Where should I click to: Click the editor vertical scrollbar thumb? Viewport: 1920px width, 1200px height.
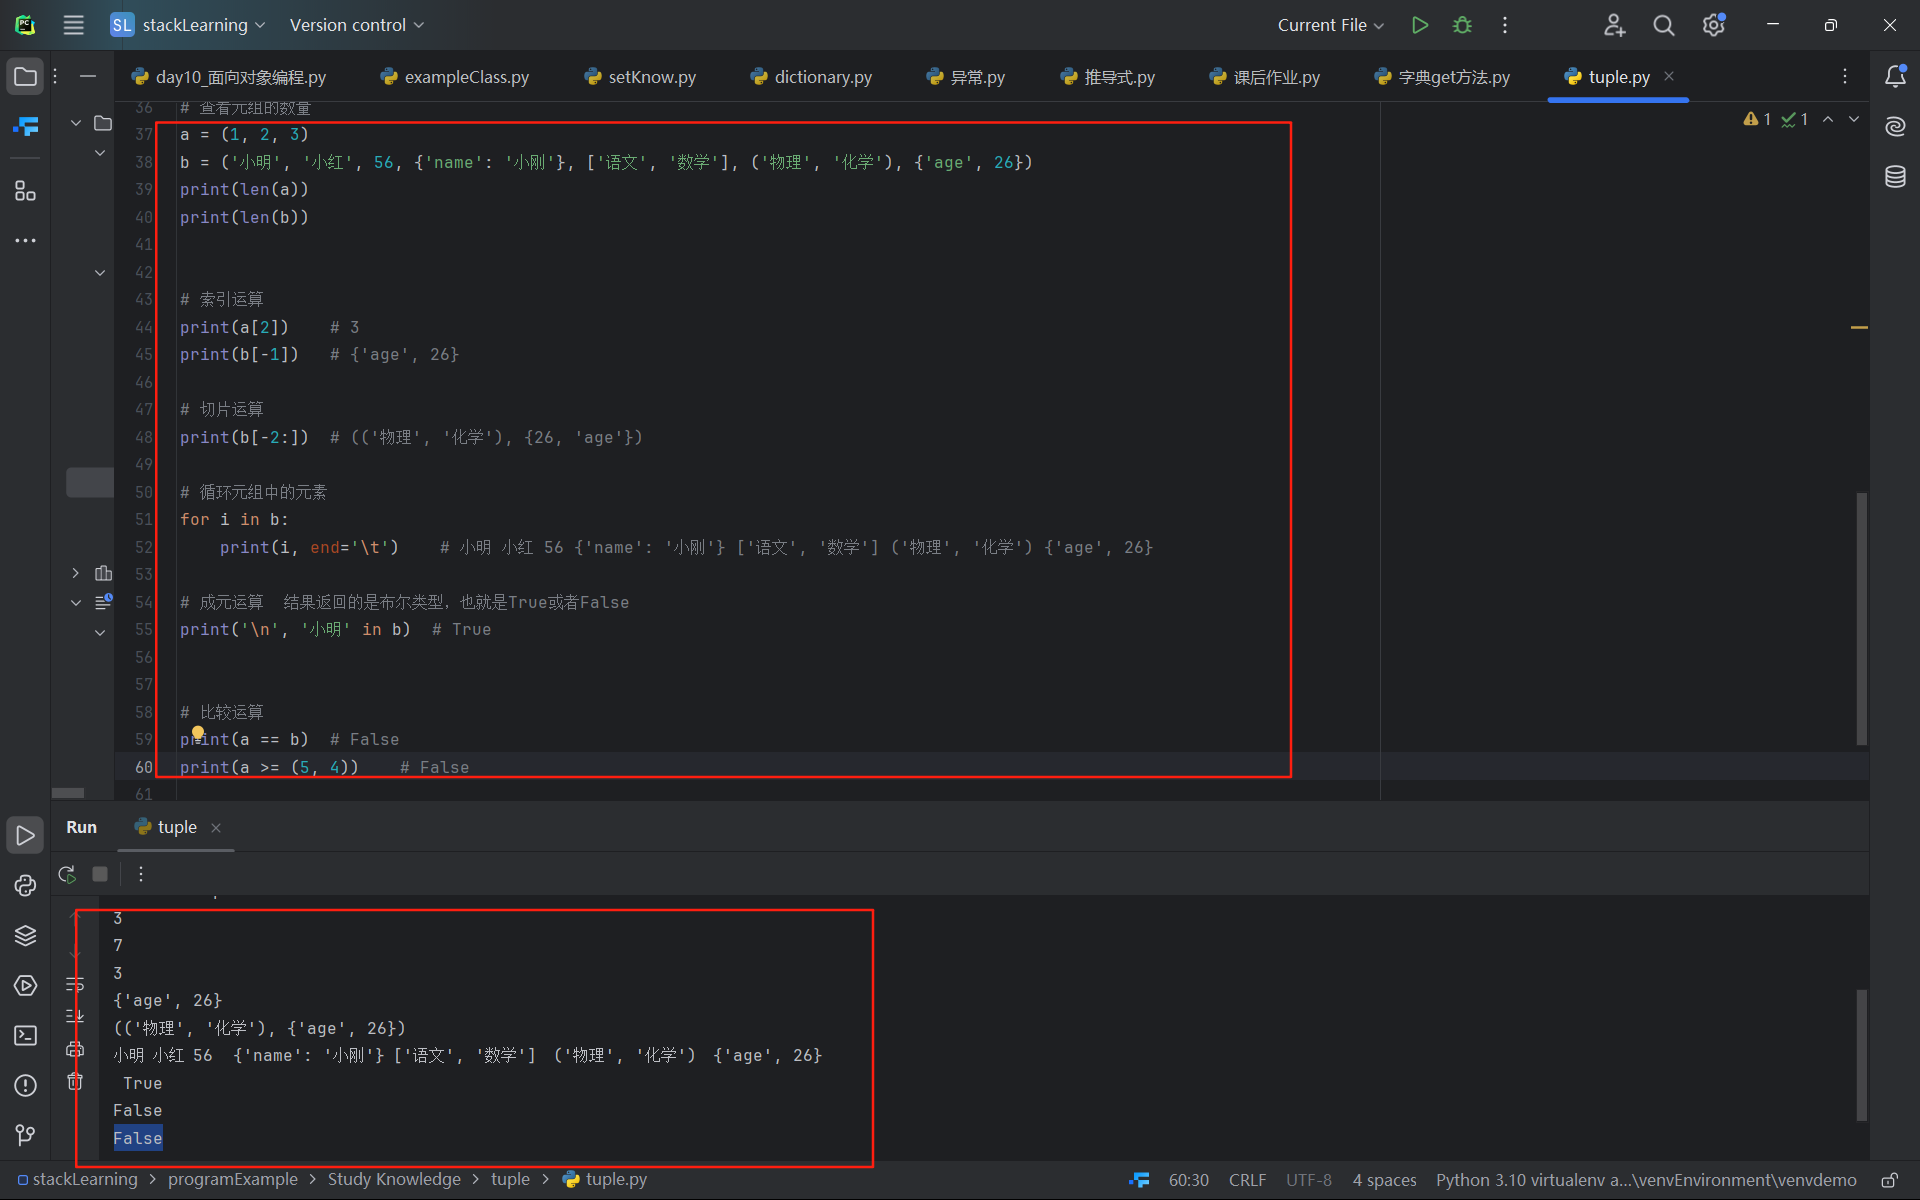click(1861, 618)
